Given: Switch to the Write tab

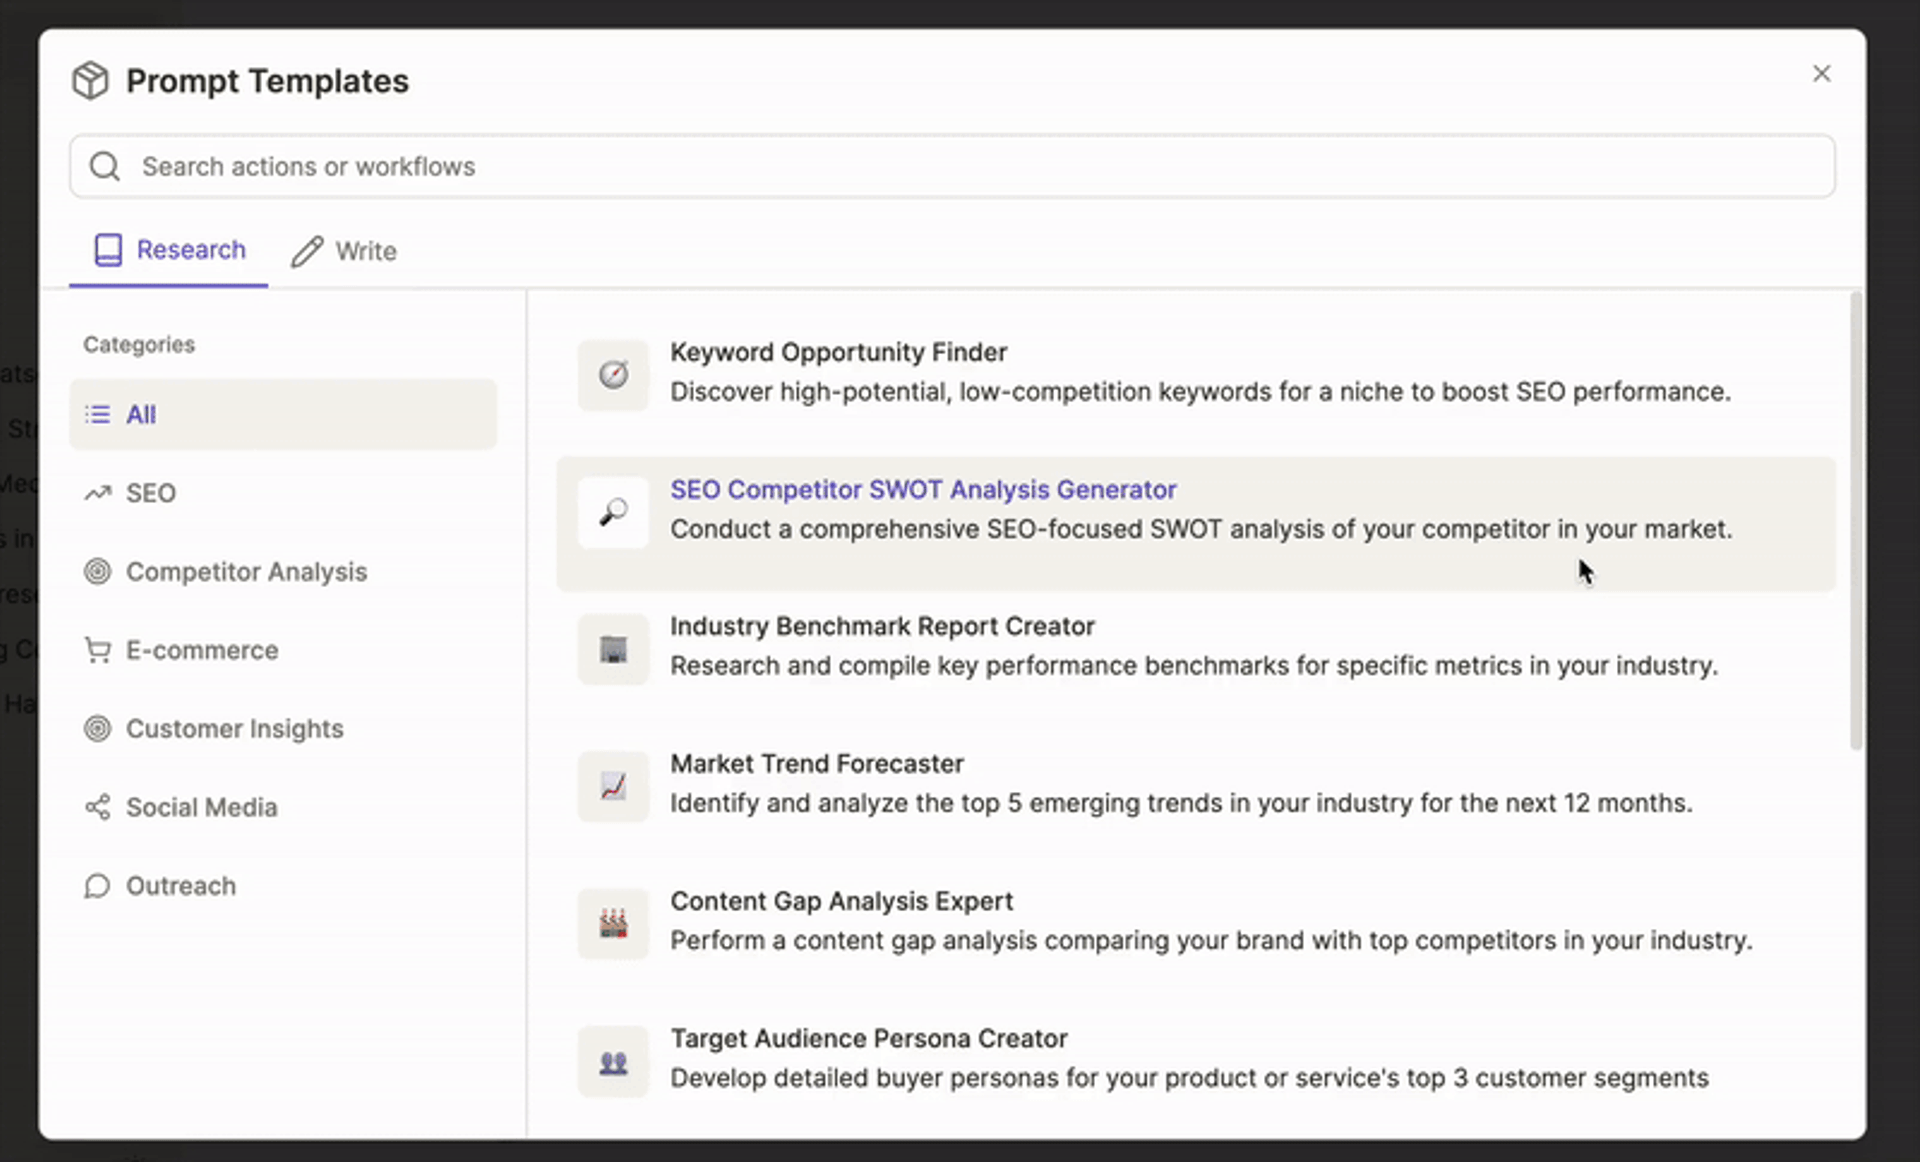Looking at the screenshot, I should 344,251.
